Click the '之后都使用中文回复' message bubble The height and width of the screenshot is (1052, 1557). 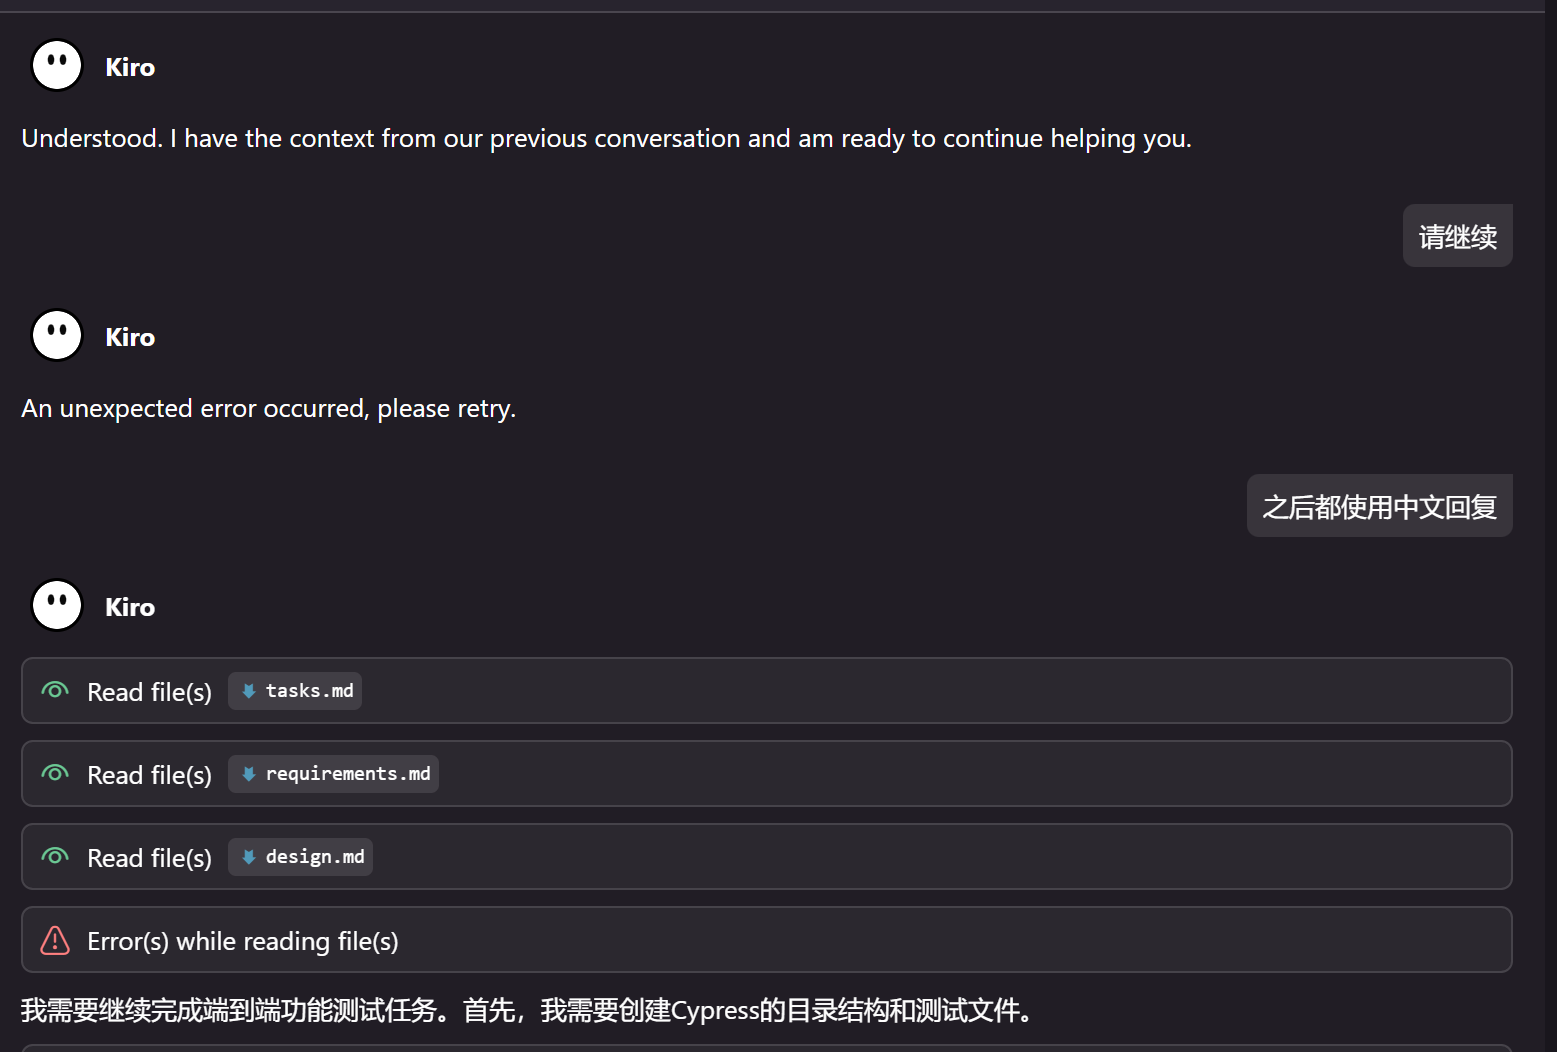pyautogui.click(x=1379, y=506)
